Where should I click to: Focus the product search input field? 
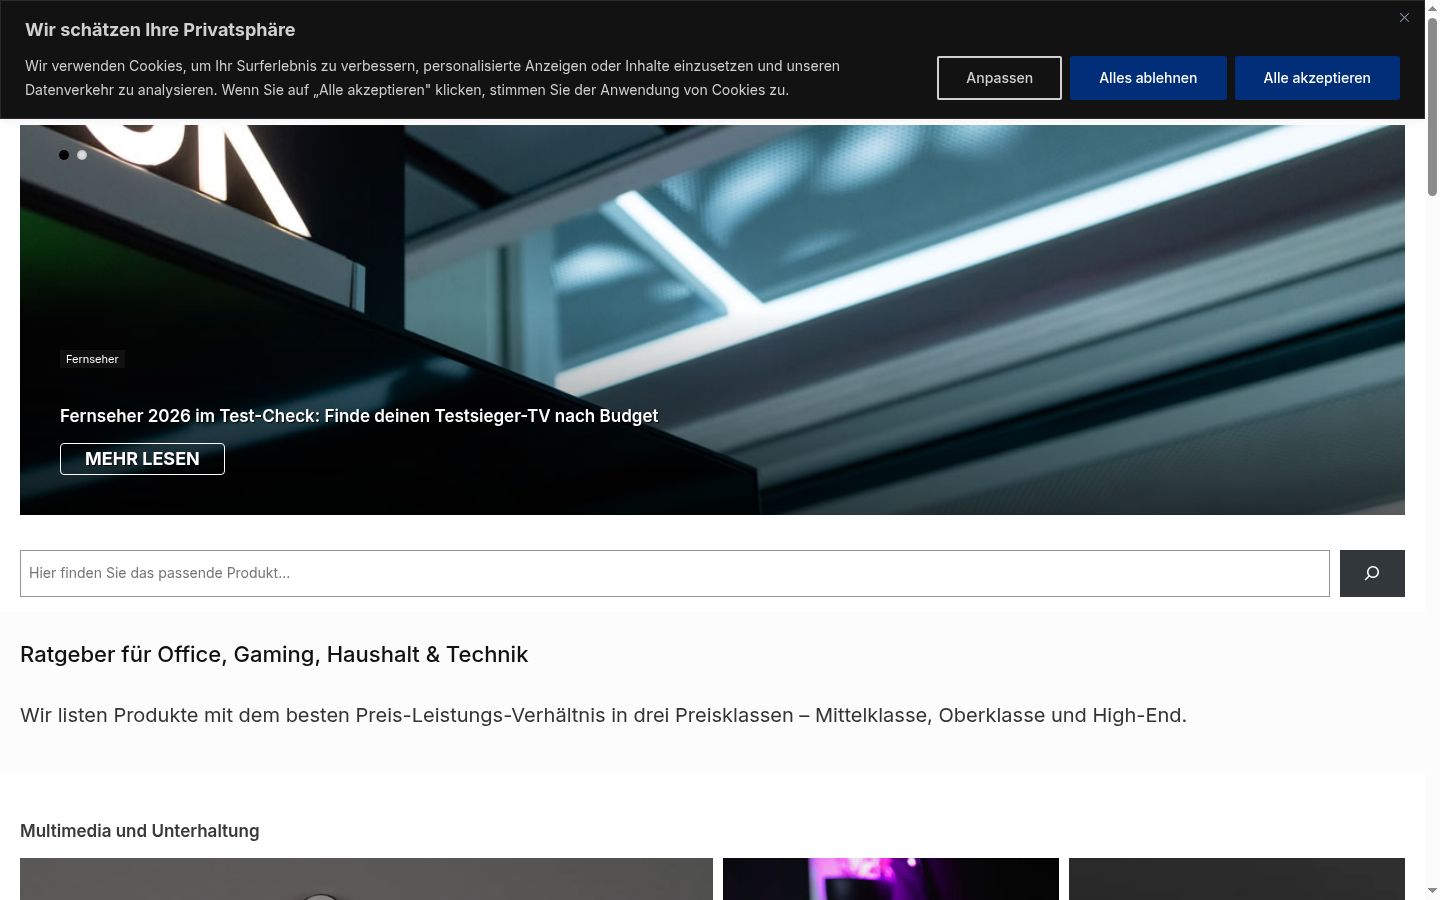tap(675, 573)
